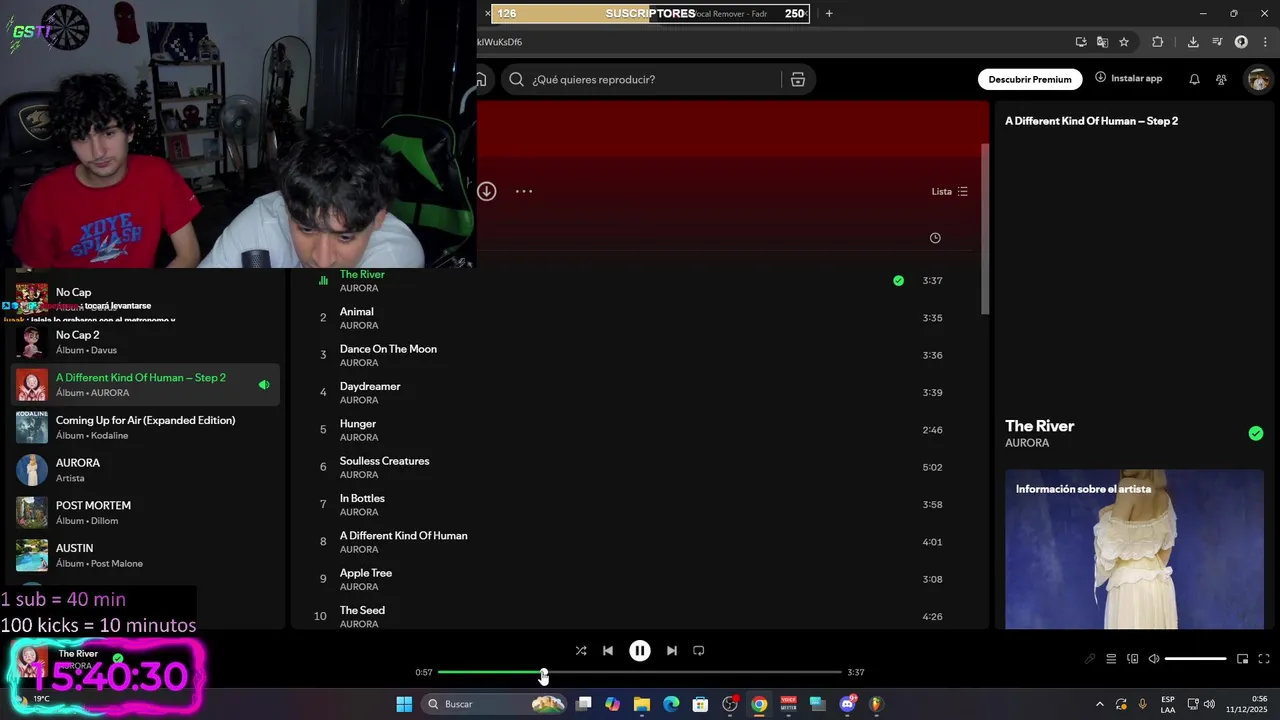Open the Chrome extensions puzzle icon
The height and width of the screenshot is (720, 1280).
(1158, 42)
